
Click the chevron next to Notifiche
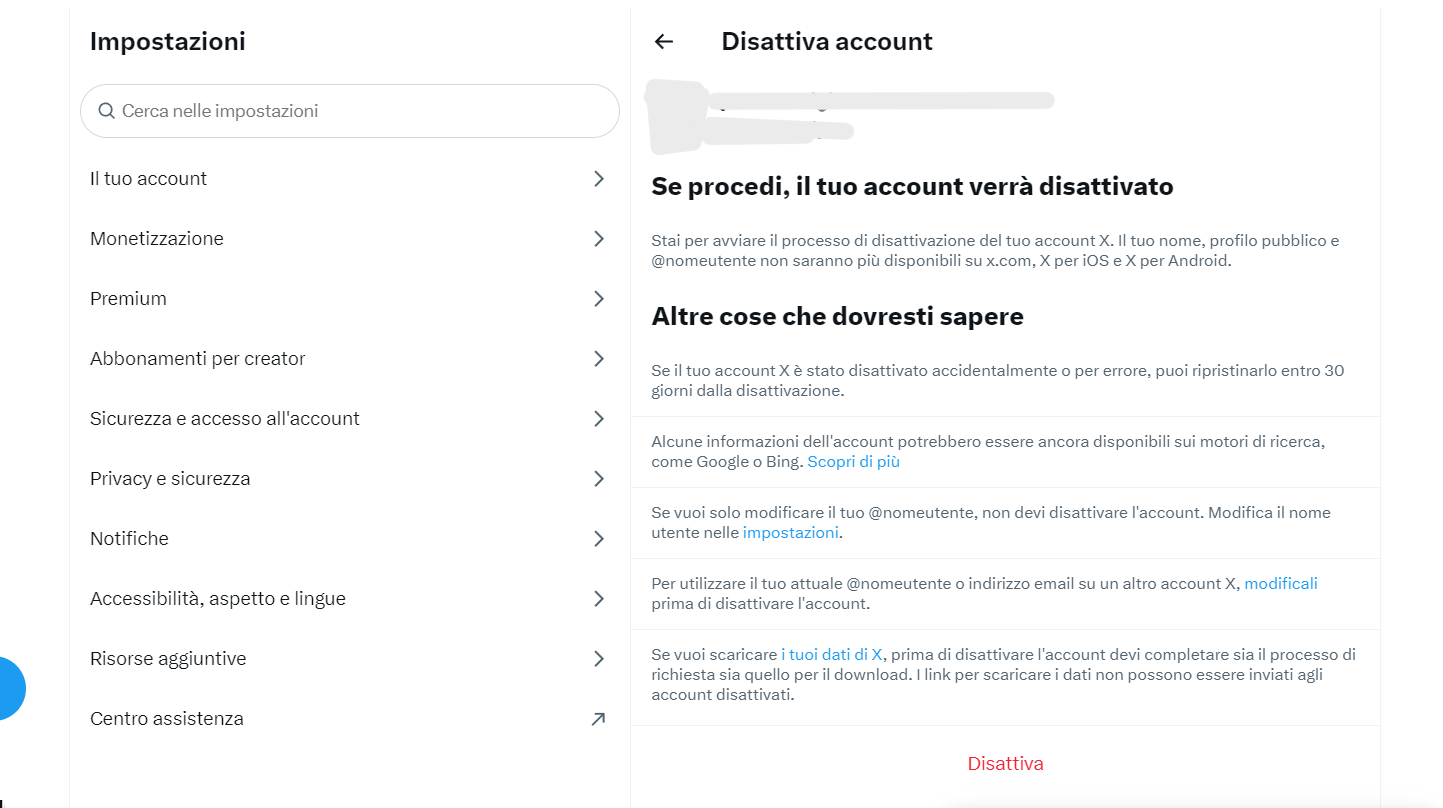coord(599,538)
